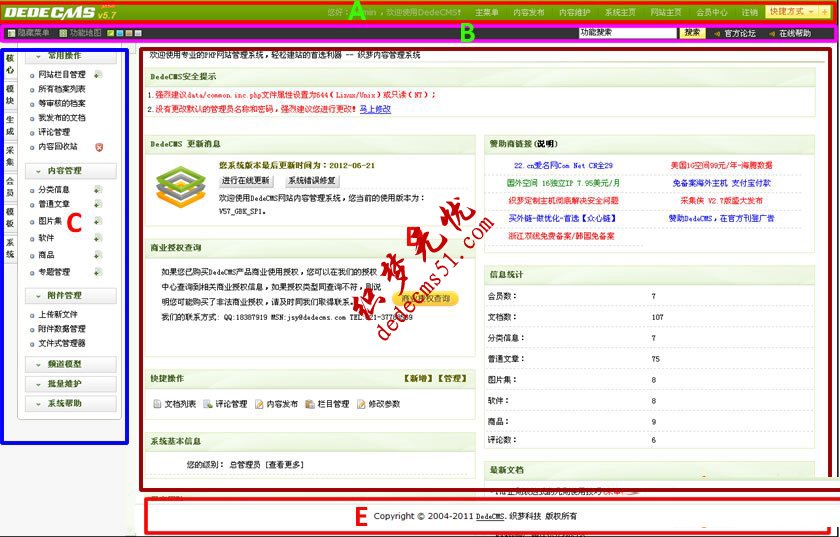Collapse the 内容管理 menu section
This screenshot has height=537, width=840.
71,171
